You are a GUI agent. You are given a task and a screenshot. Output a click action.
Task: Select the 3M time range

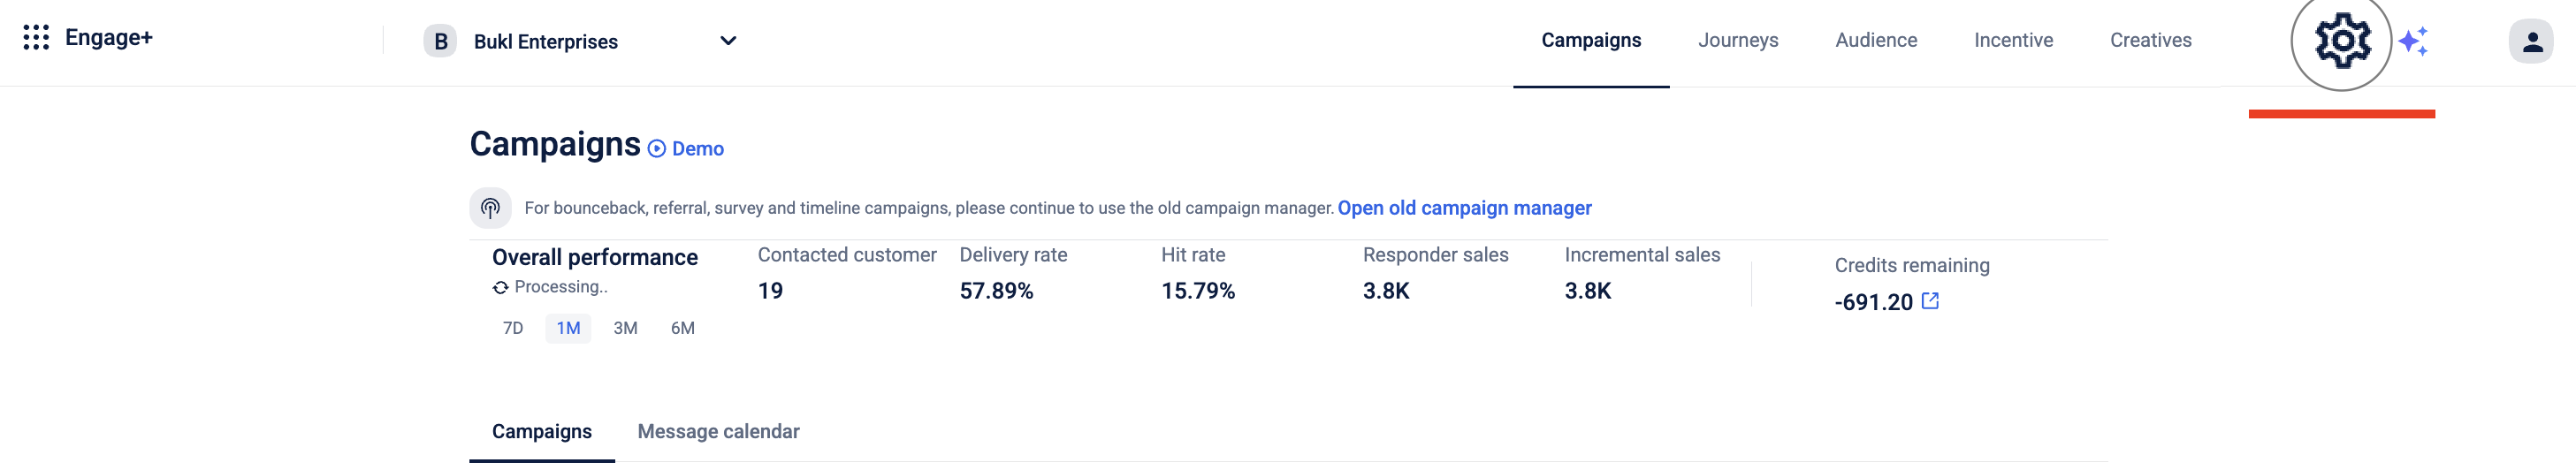(625, 328)
